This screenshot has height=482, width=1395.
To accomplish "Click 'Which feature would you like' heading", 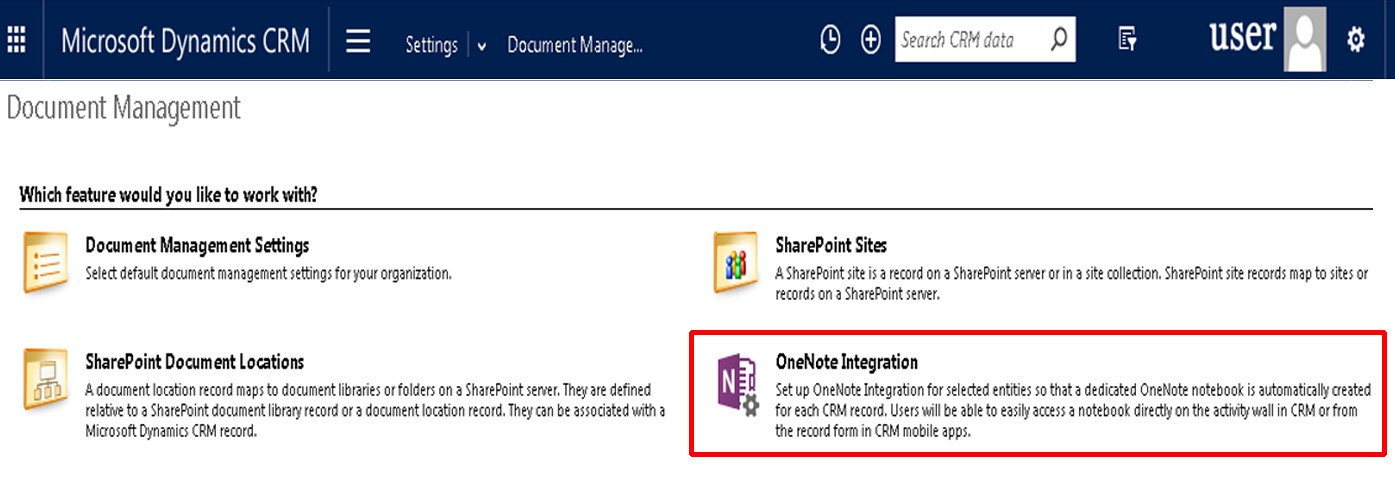I will (169, 194).
